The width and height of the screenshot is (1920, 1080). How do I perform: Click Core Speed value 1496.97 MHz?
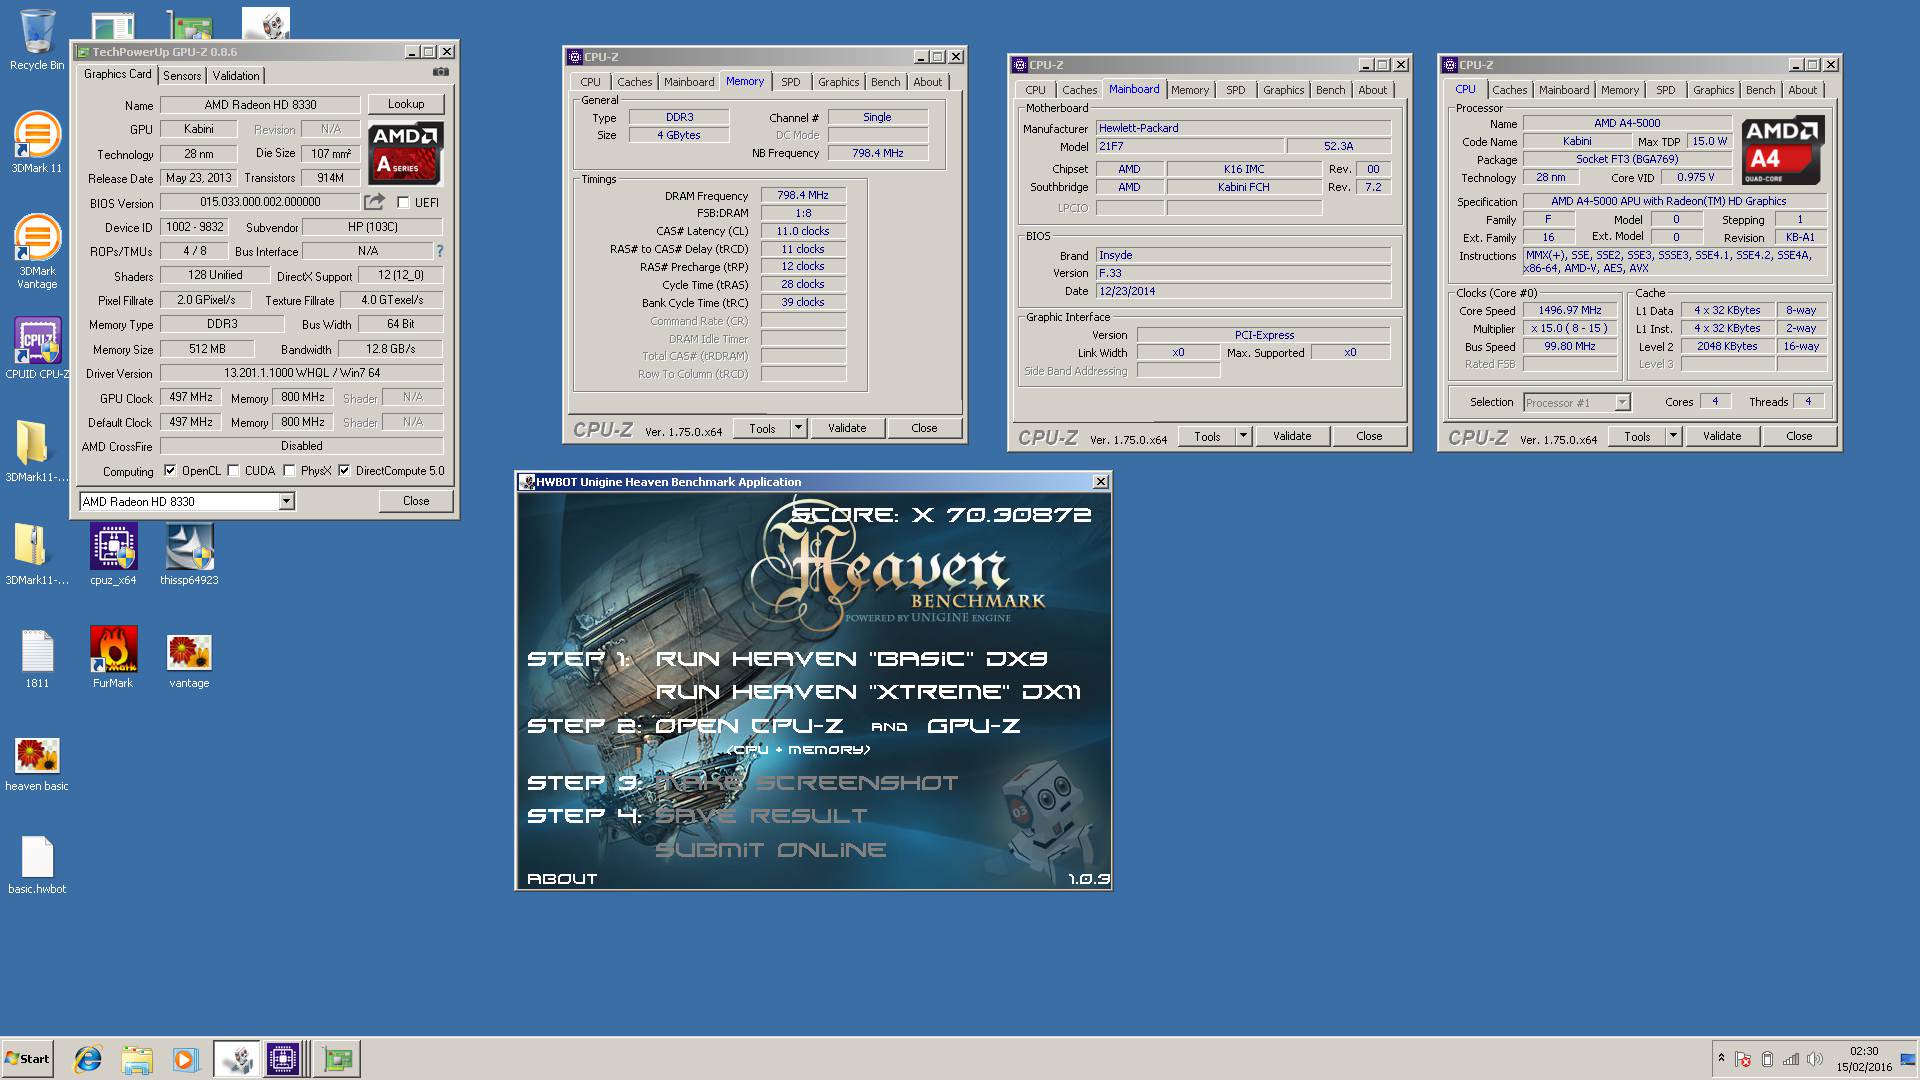1570,310
